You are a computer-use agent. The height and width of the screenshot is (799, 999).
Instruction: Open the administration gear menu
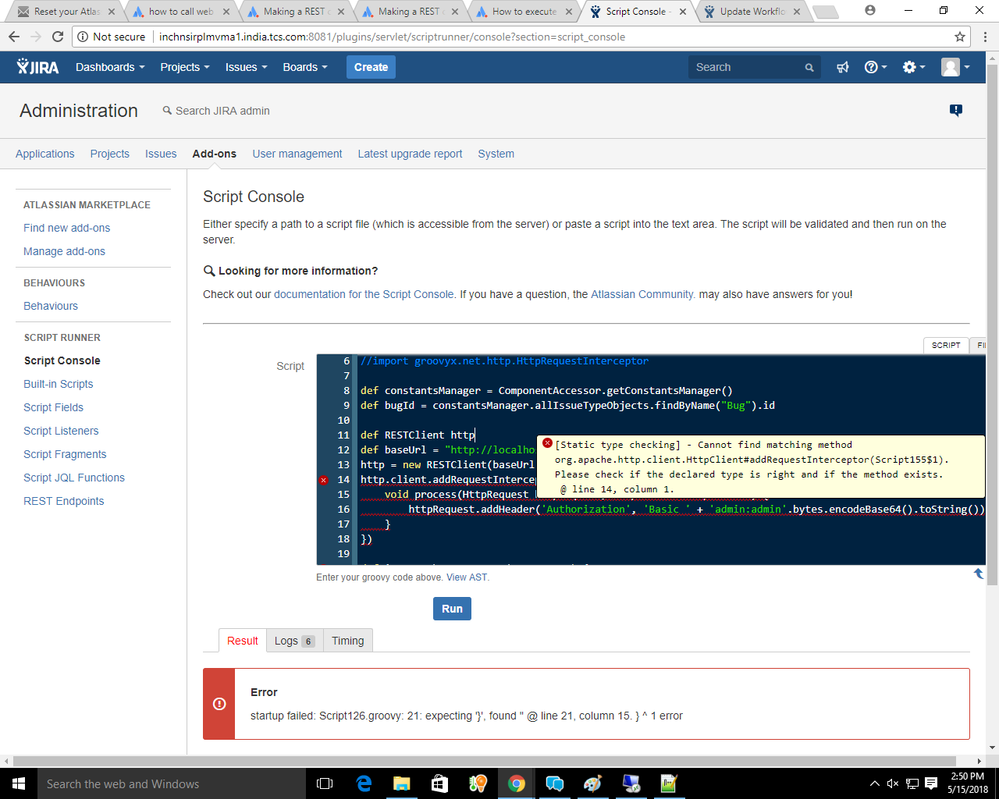point(913,67)
